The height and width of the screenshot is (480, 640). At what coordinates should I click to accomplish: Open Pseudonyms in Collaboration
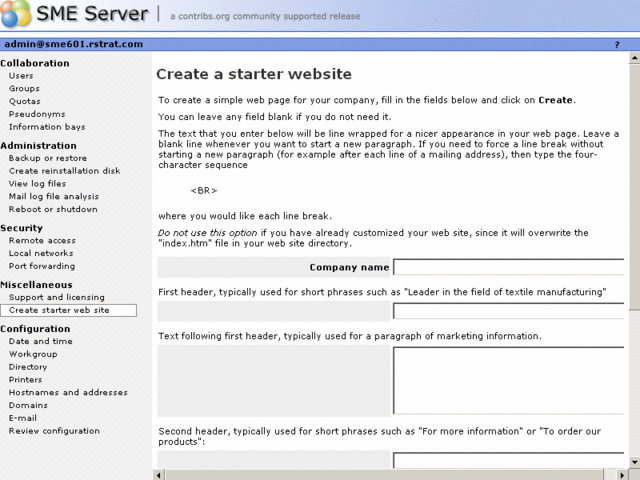pos(37,114)
